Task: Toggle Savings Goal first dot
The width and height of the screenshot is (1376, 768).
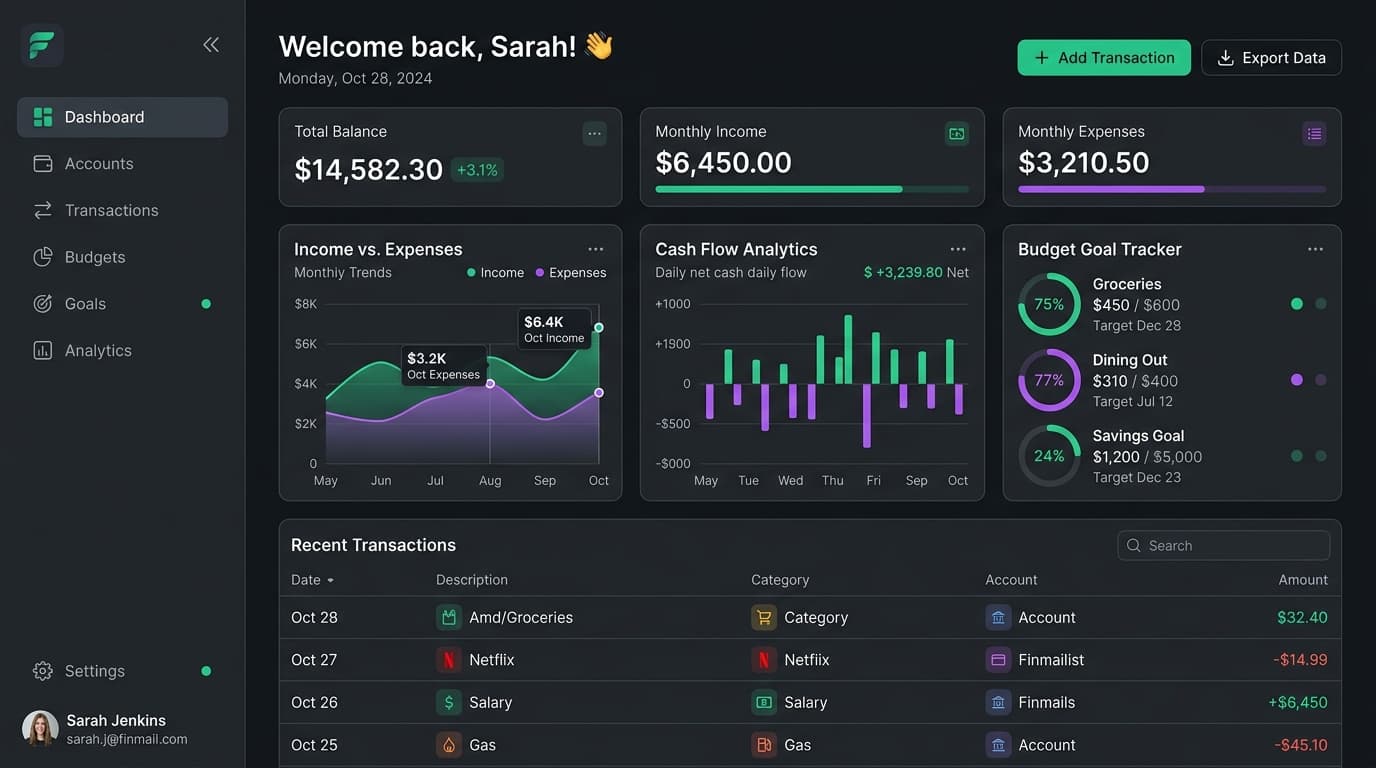Action: [1297, 456]
